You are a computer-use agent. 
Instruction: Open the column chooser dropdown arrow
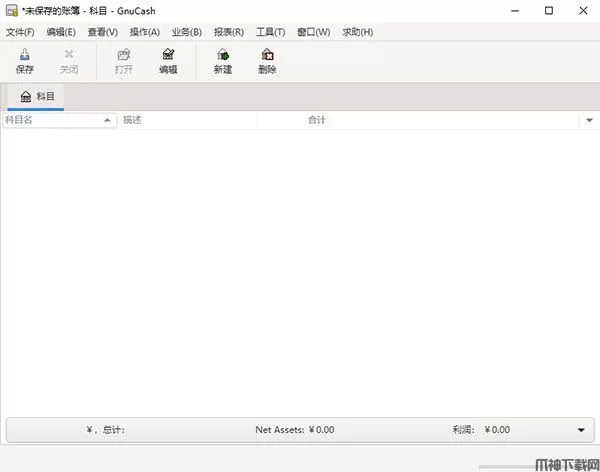(x=589, y=120)
